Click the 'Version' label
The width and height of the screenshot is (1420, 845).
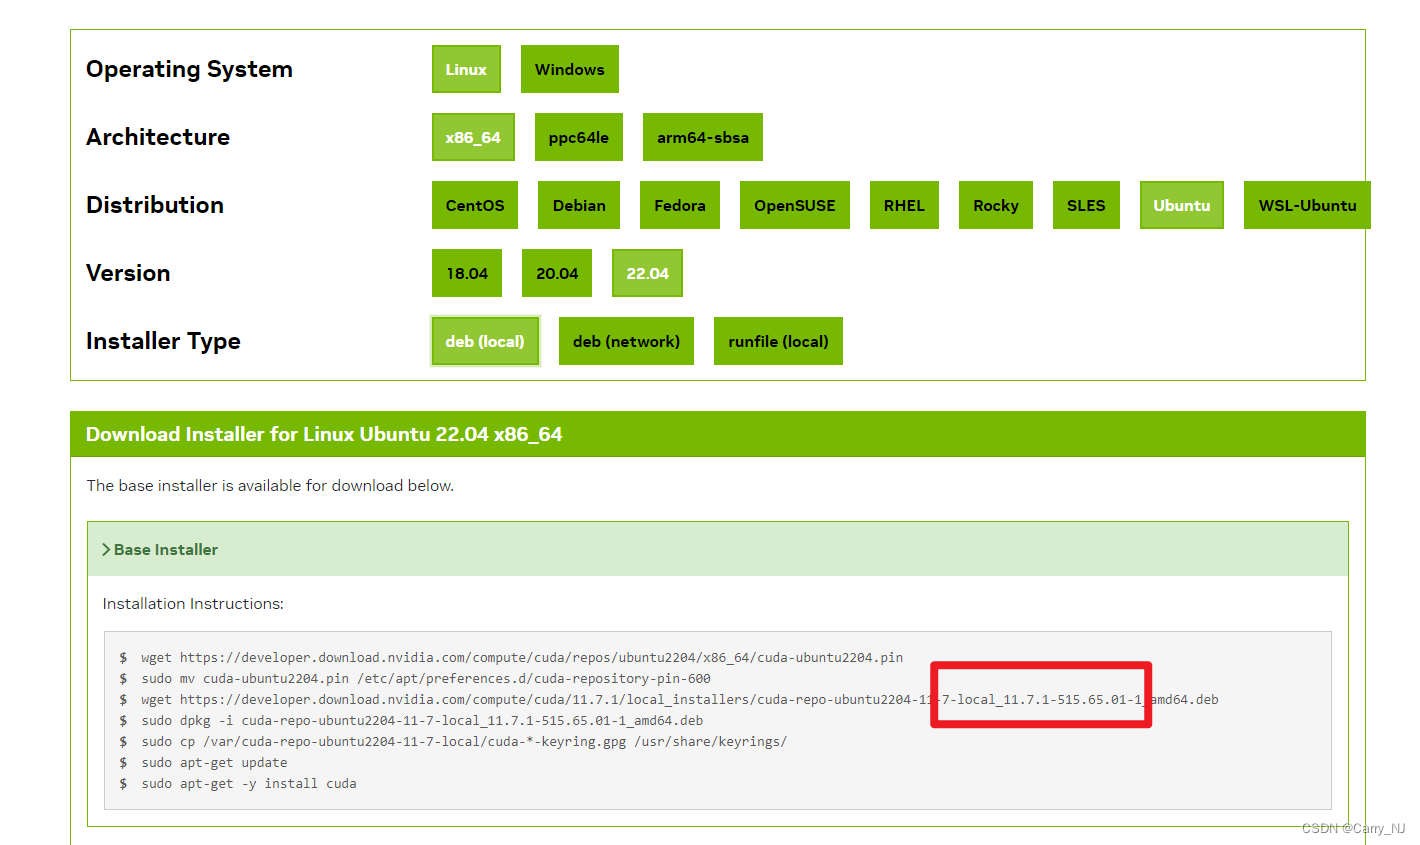click(128, 273)
